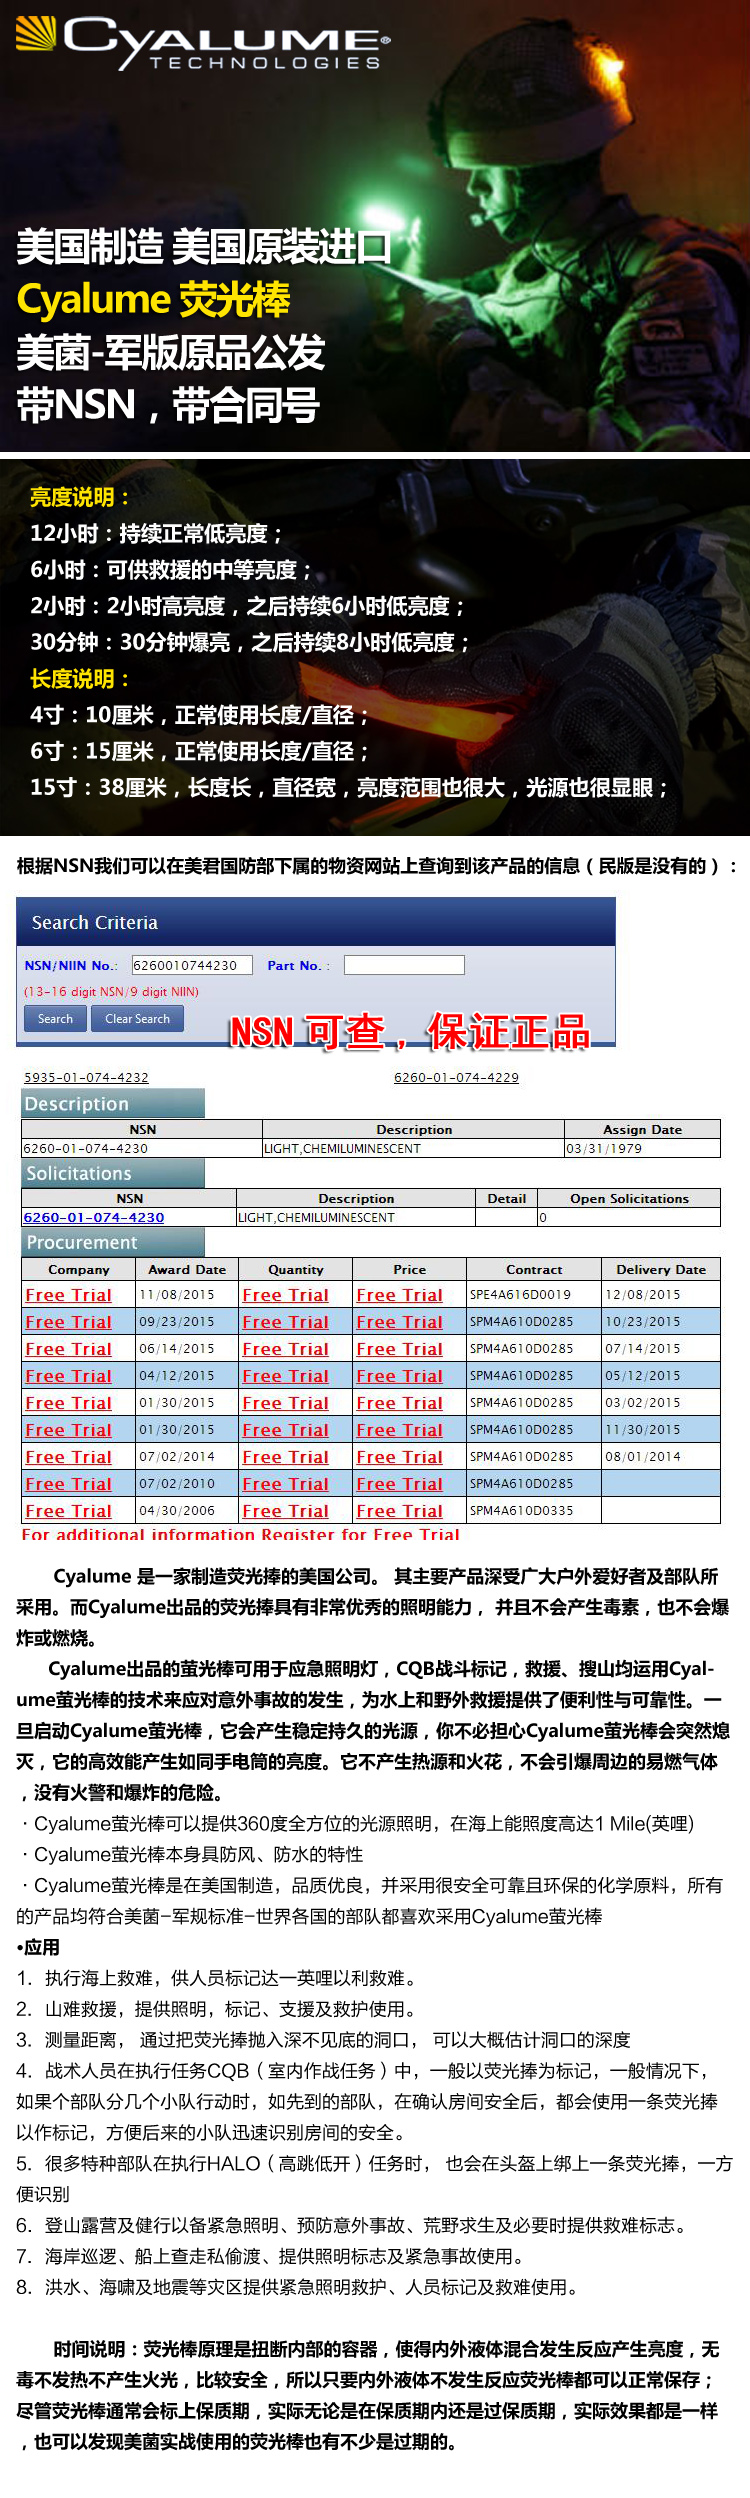Open Company Free Trial in 09/23/2015 row

point(69,1322)
